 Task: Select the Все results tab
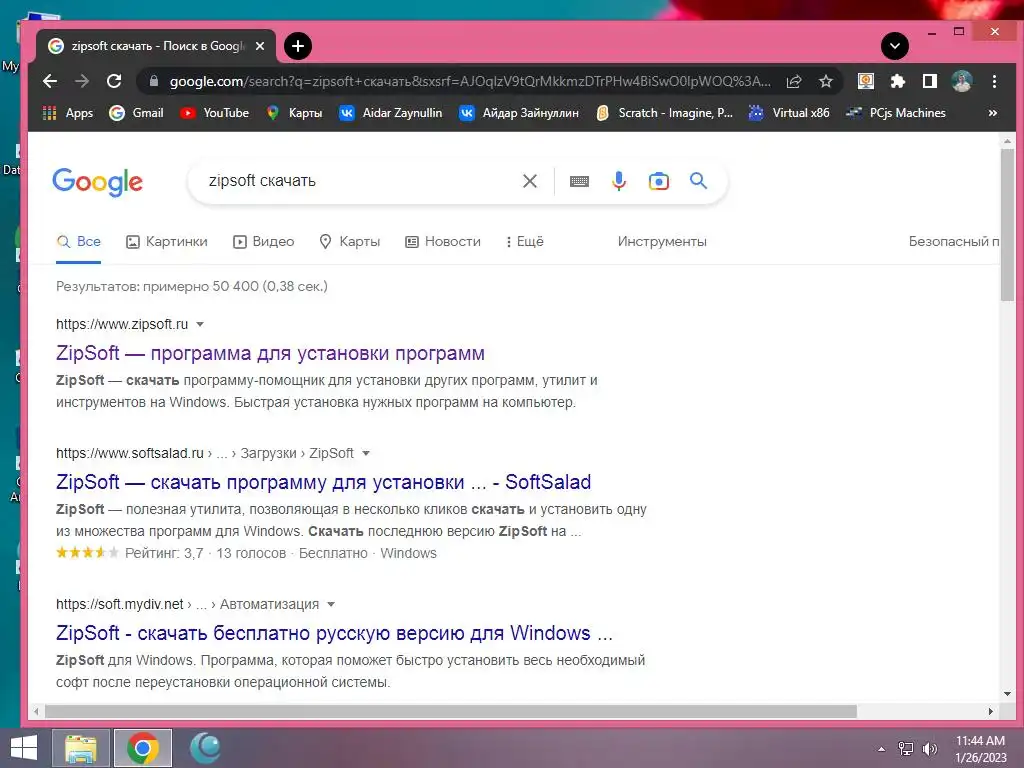[78, 242]
